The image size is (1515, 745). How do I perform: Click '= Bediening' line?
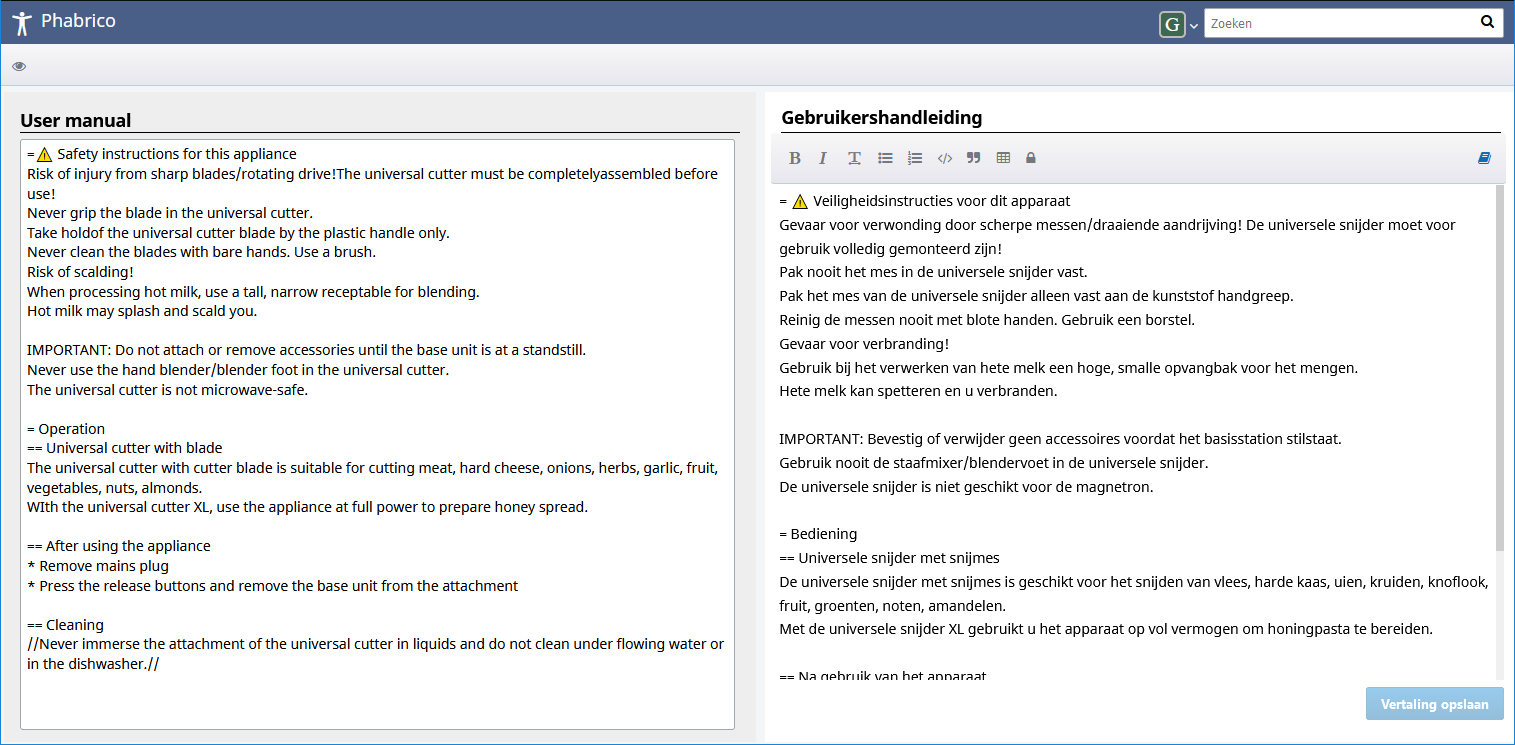pos(818,534)
